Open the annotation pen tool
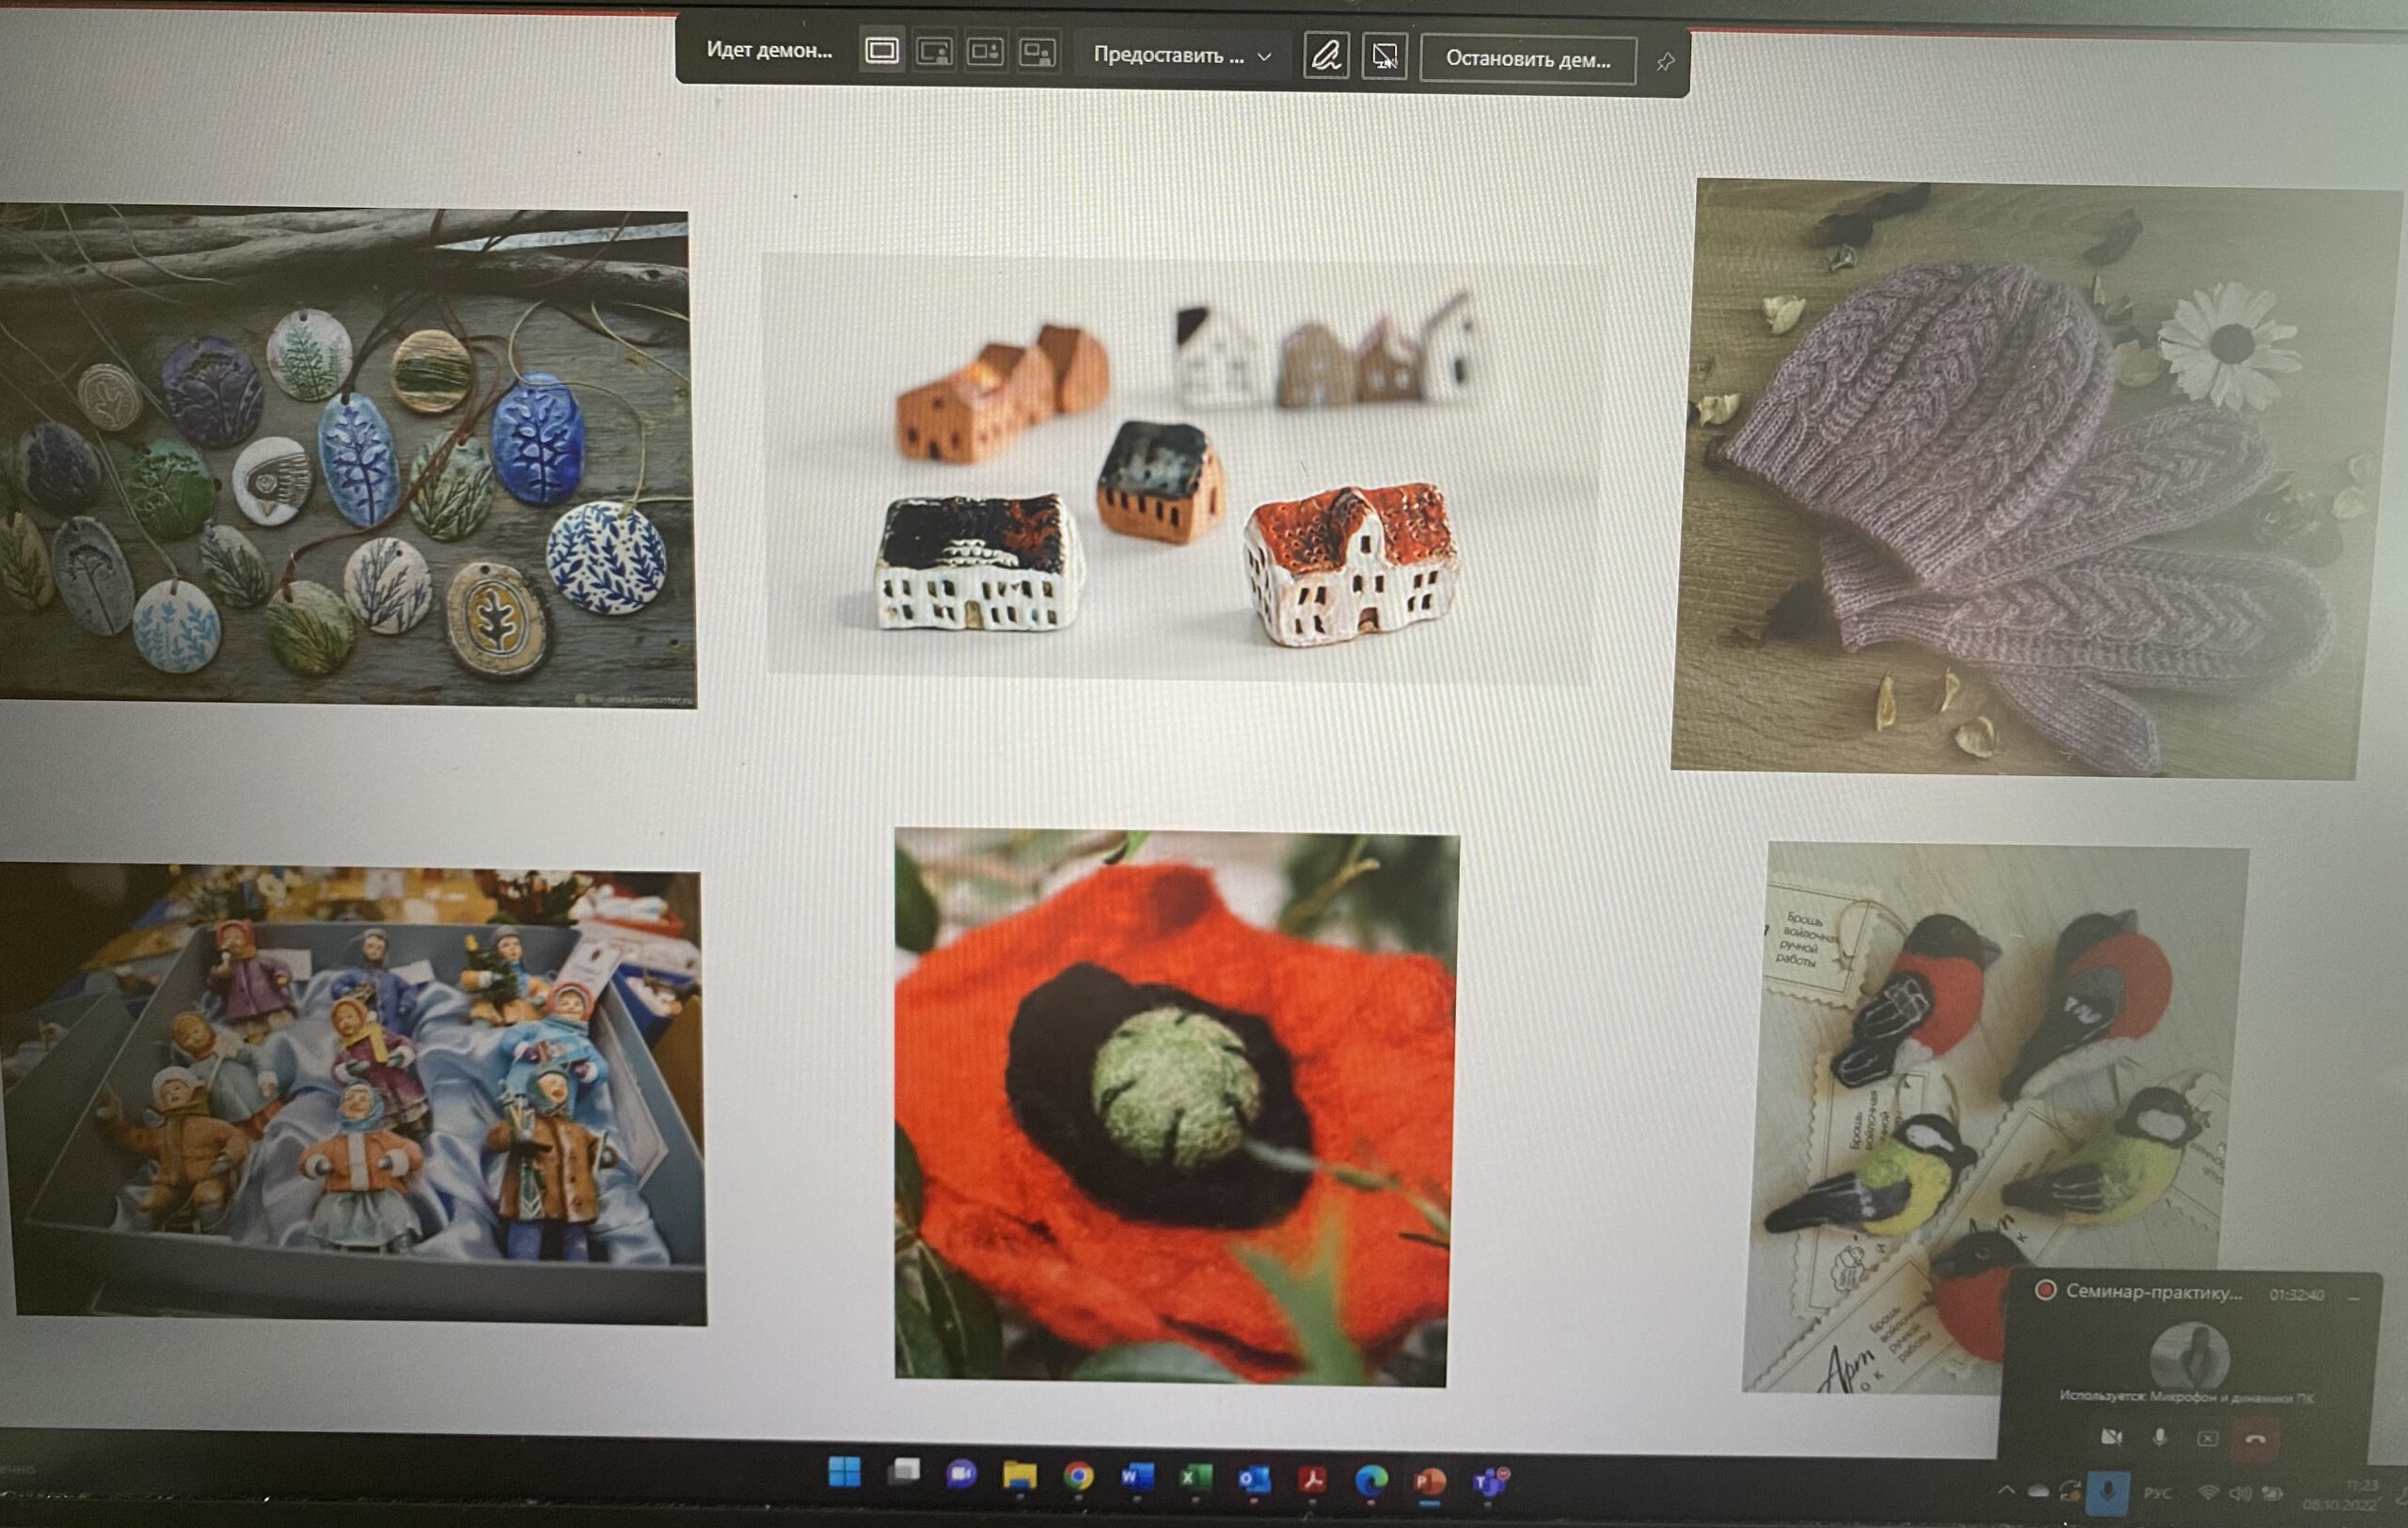Image resolution: width=2408 pixels, height=1528 pixels. click(1326, 55)
